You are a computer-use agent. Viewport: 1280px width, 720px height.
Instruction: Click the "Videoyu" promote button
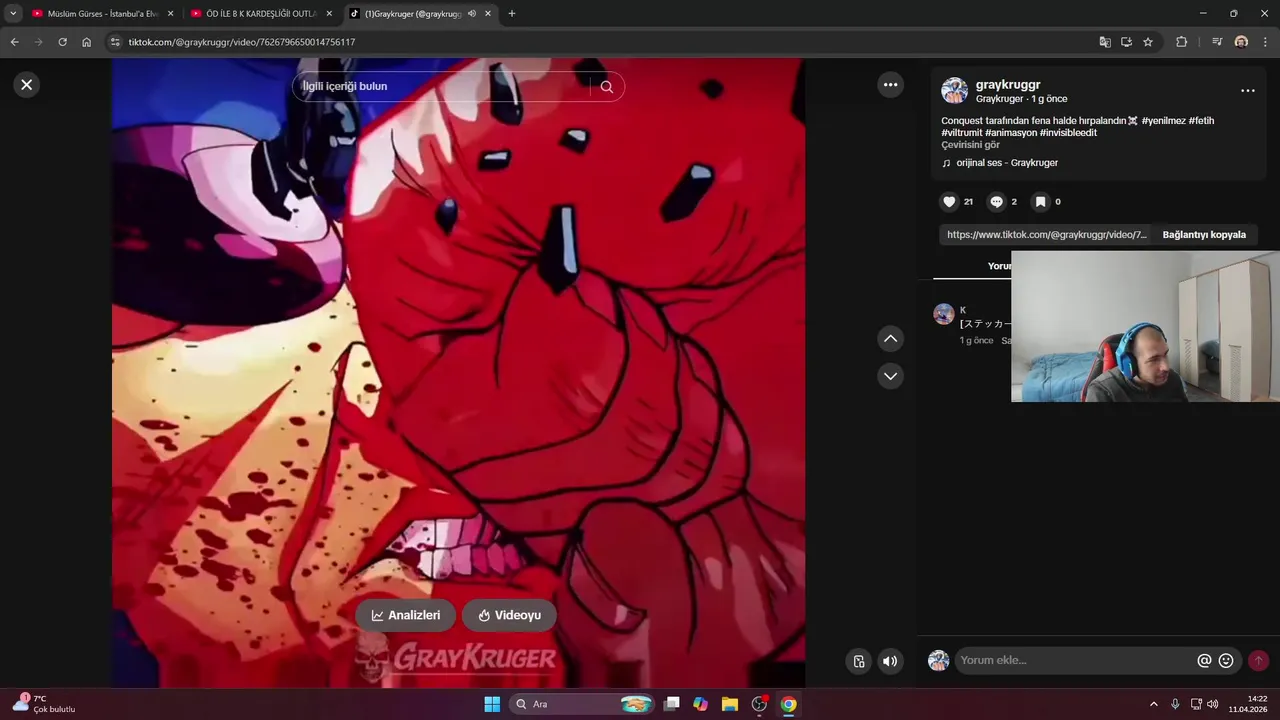[x=509, y=616]
